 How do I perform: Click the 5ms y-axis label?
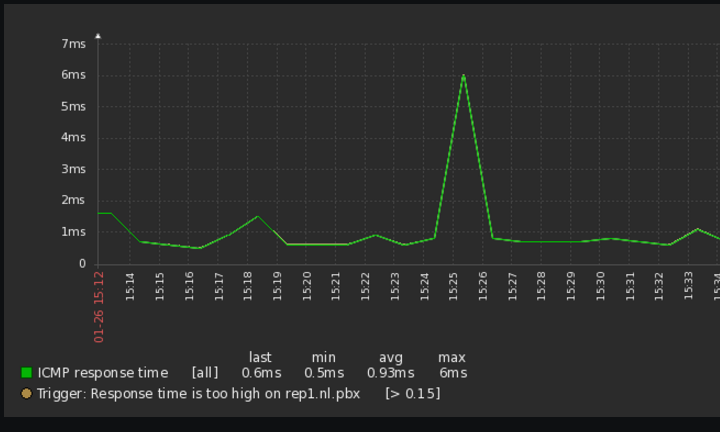click(73, 107)
